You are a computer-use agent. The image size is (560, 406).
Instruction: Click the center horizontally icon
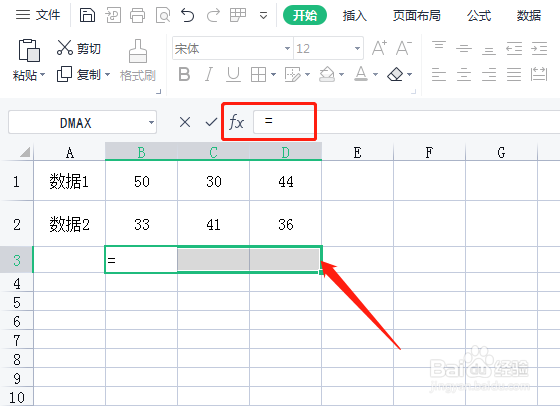pos(464,75)
